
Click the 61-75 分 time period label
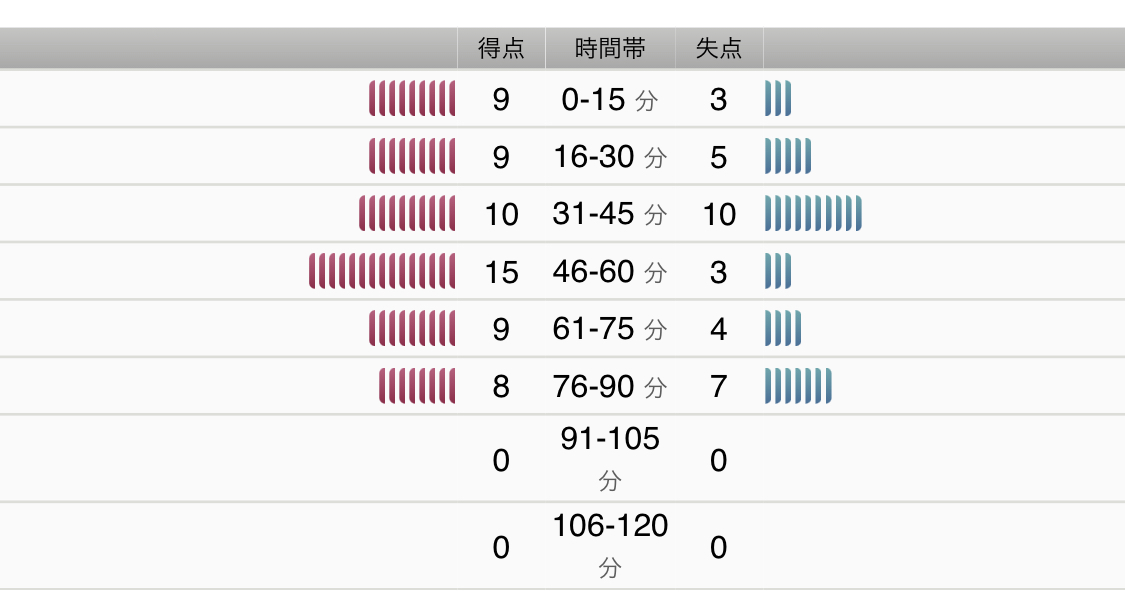click(x=610, y=329)
